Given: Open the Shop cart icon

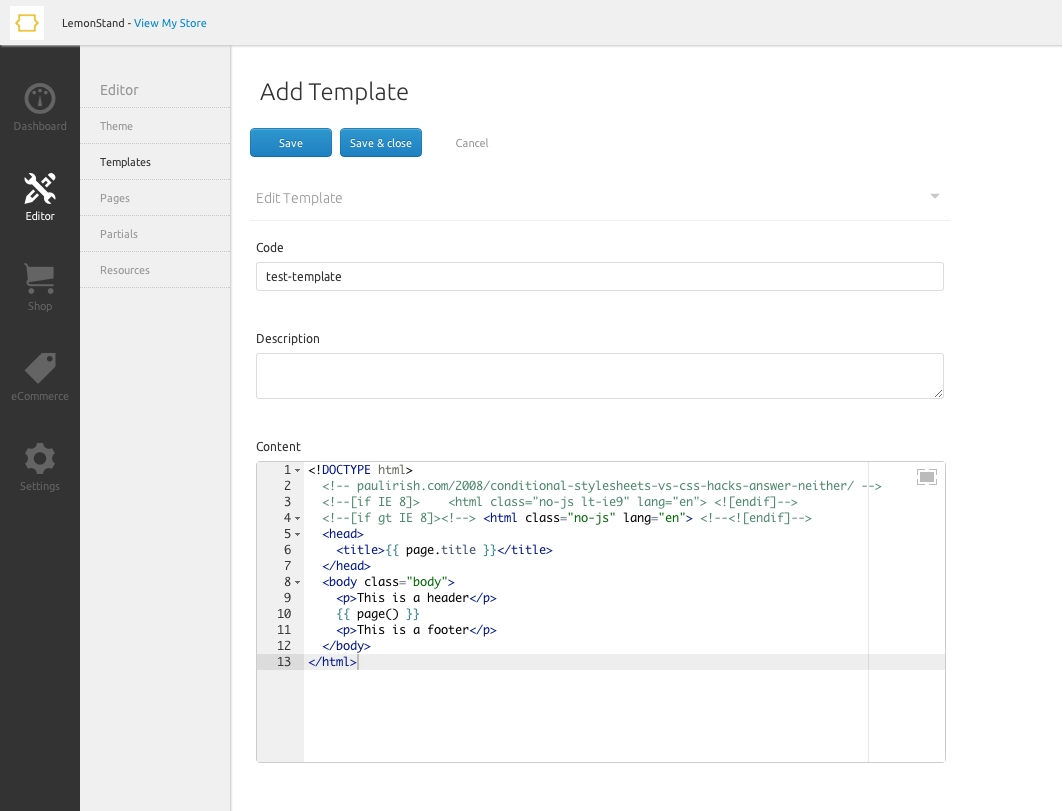Looking at the screenshot, I should pyautogui.click(x=40, y=278).
